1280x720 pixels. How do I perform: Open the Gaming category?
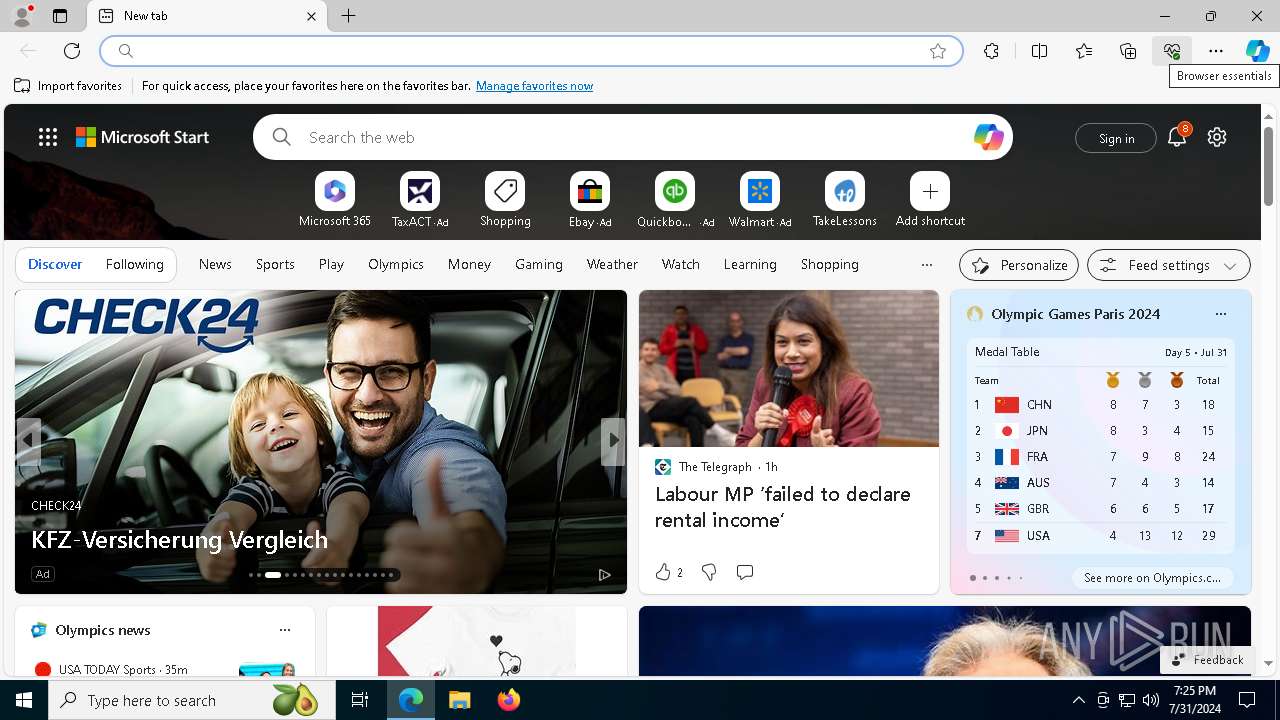pyautogui.click(x=539, y=264)
